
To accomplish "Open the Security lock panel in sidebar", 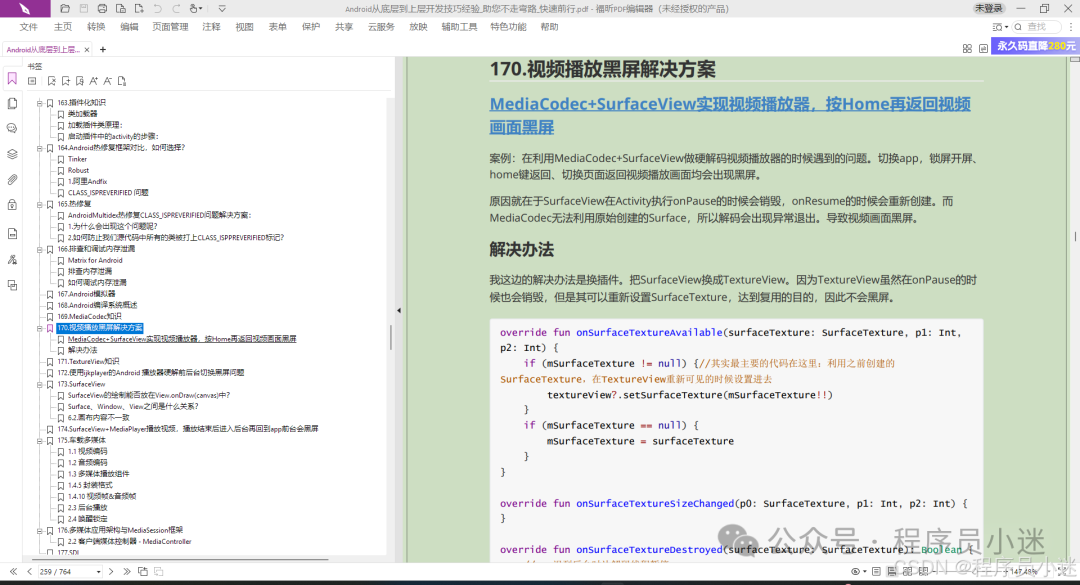I will tap(12, 205).
